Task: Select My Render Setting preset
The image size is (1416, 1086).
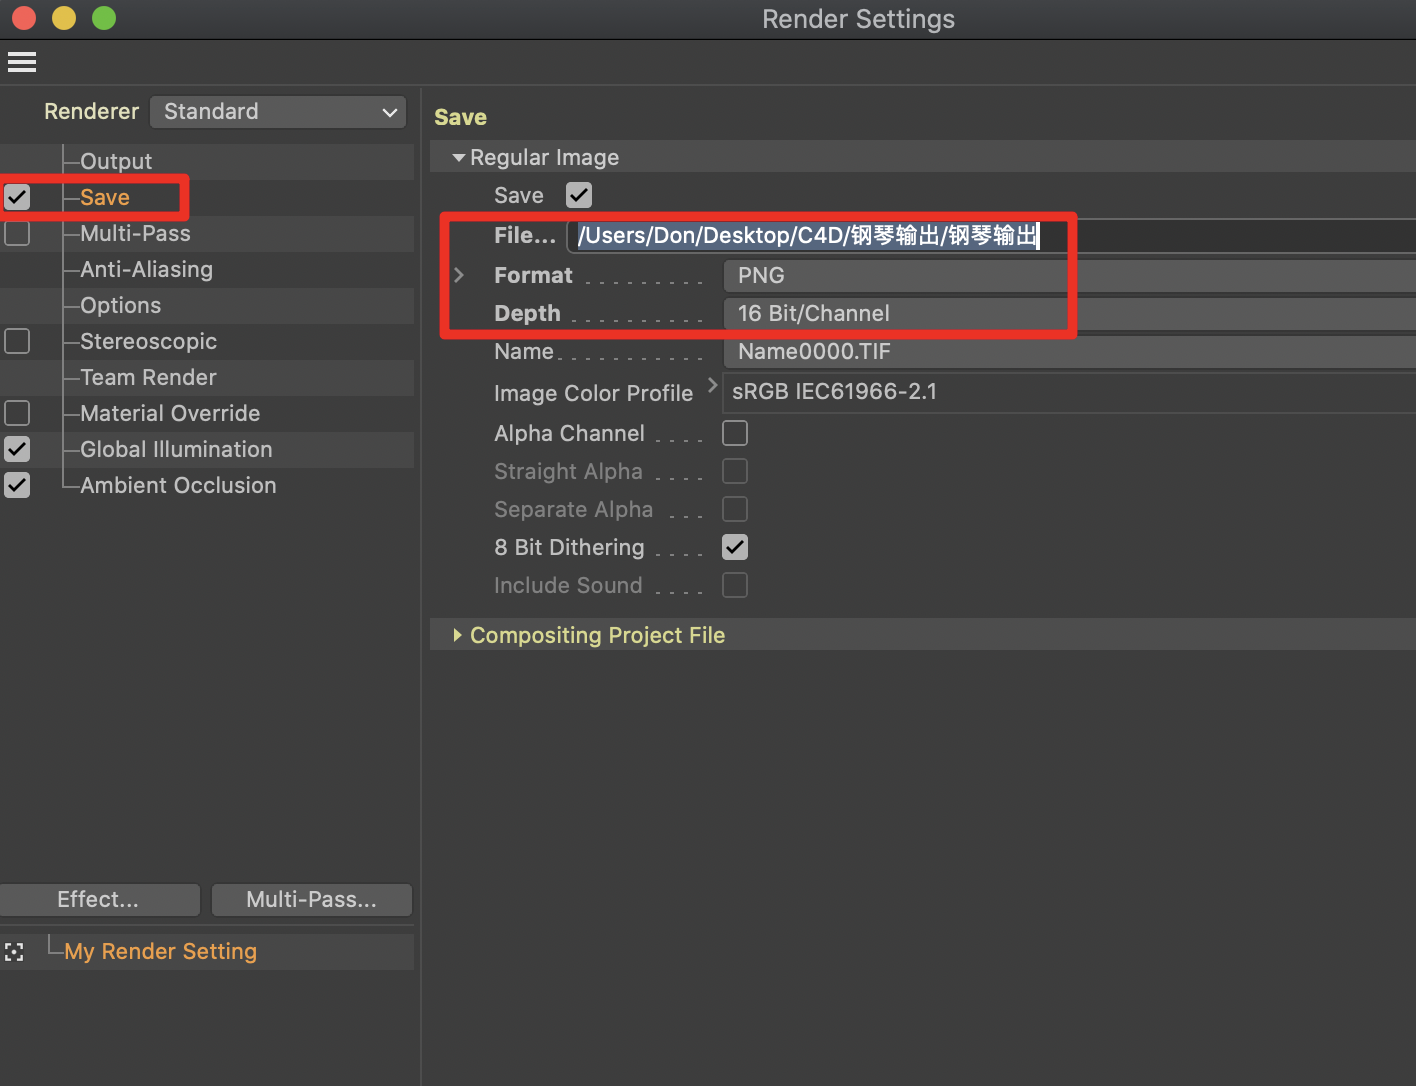Action: [160, 951]
